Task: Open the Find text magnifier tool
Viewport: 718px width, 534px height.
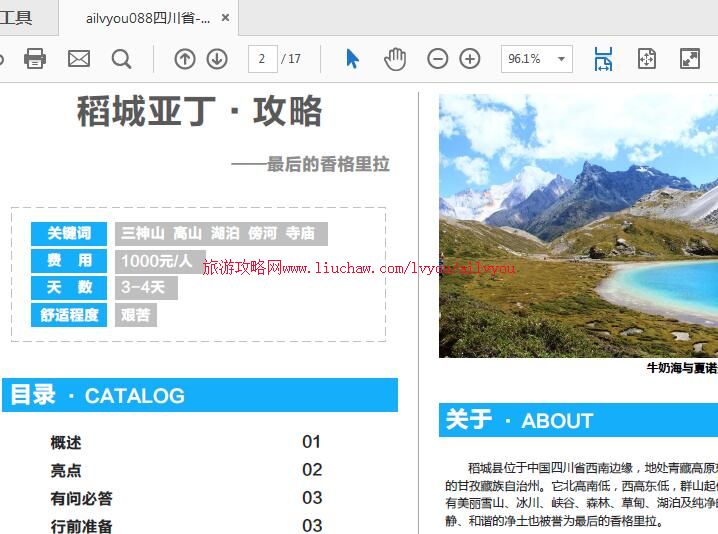Action: click(x=122, y=59)
